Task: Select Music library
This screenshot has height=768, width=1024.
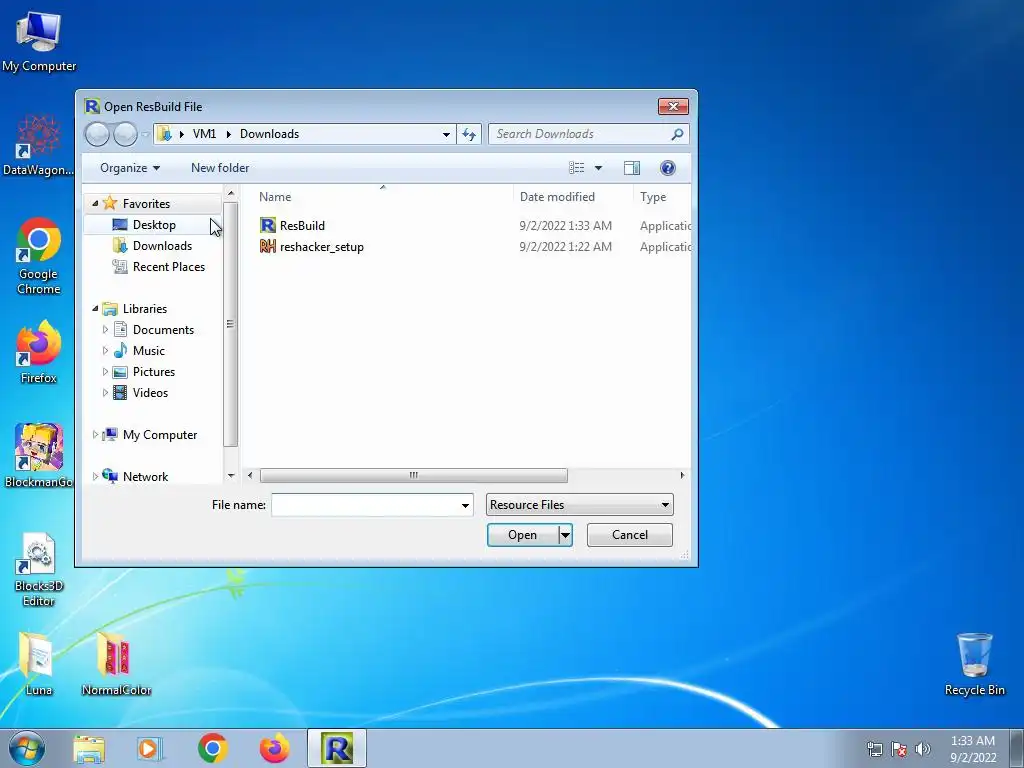Action: (x=149, y=351)
